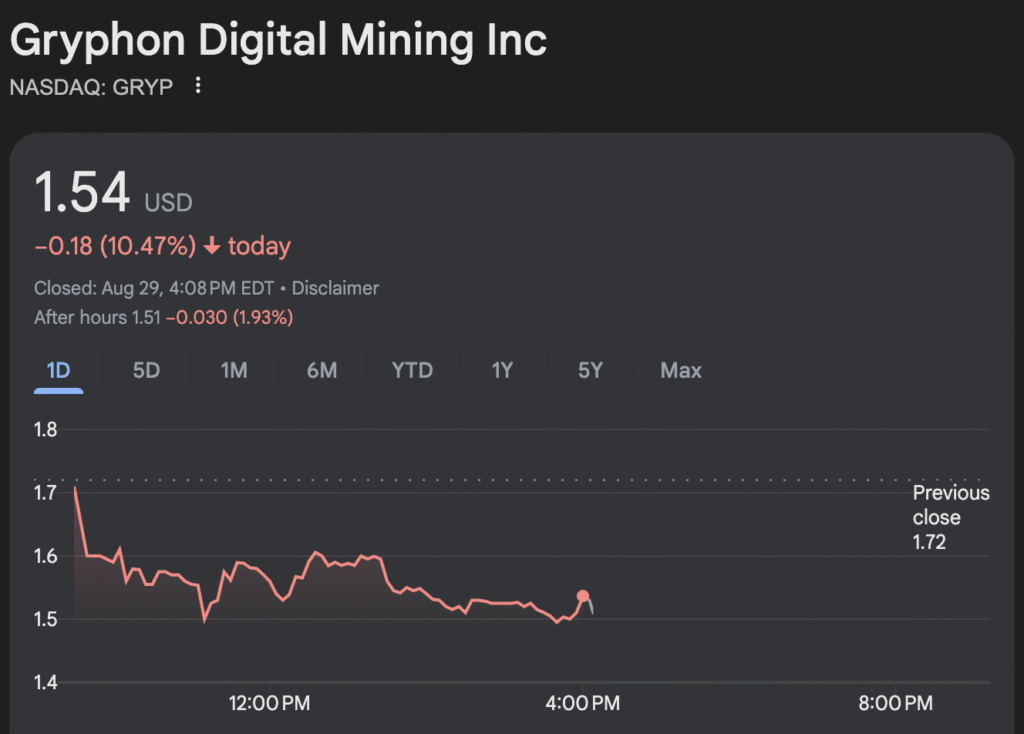Show the 1M price chart

234,370
